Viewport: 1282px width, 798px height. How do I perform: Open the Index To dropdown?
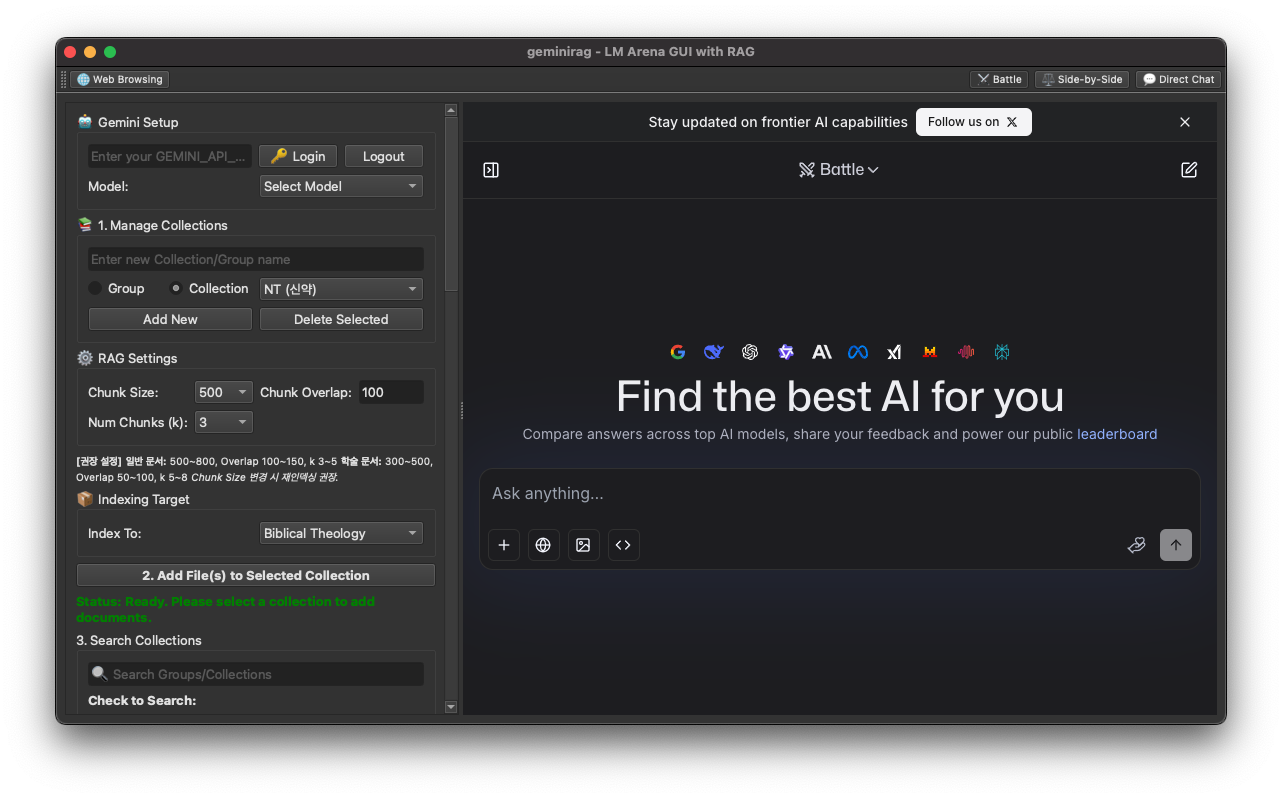click(341, 533)
